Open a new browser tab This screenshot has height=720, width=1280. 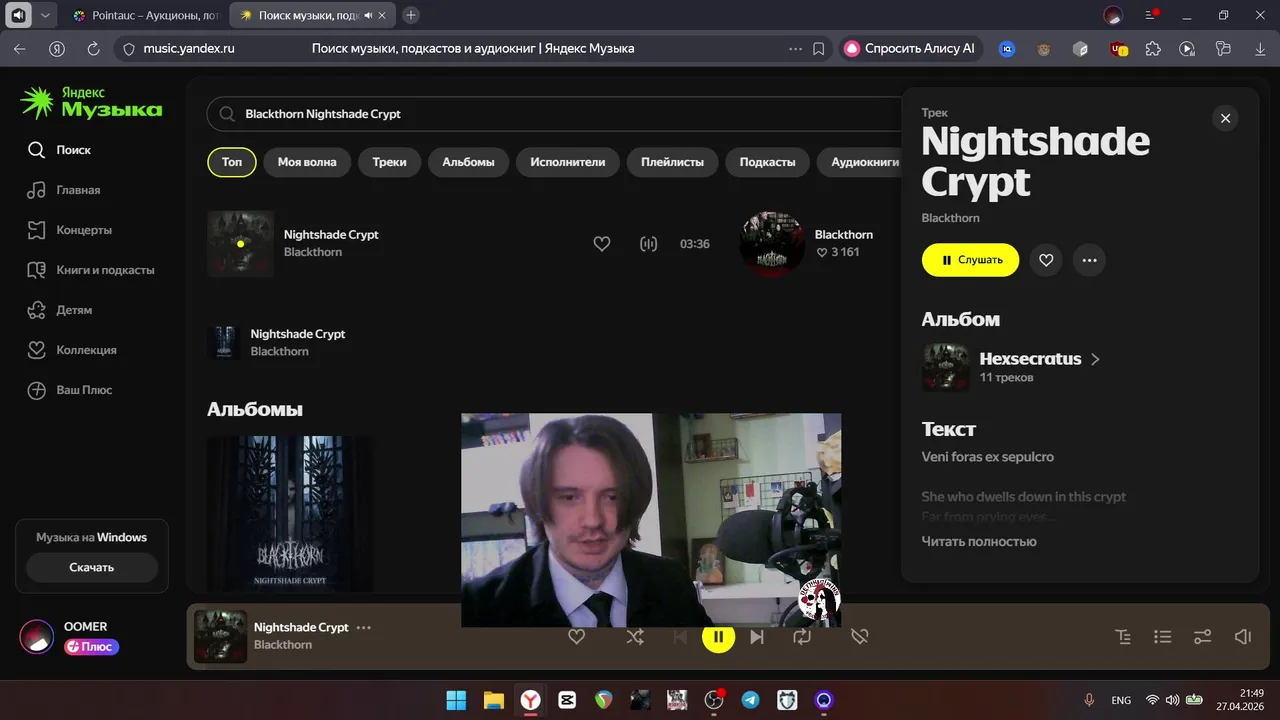(411, 15)
